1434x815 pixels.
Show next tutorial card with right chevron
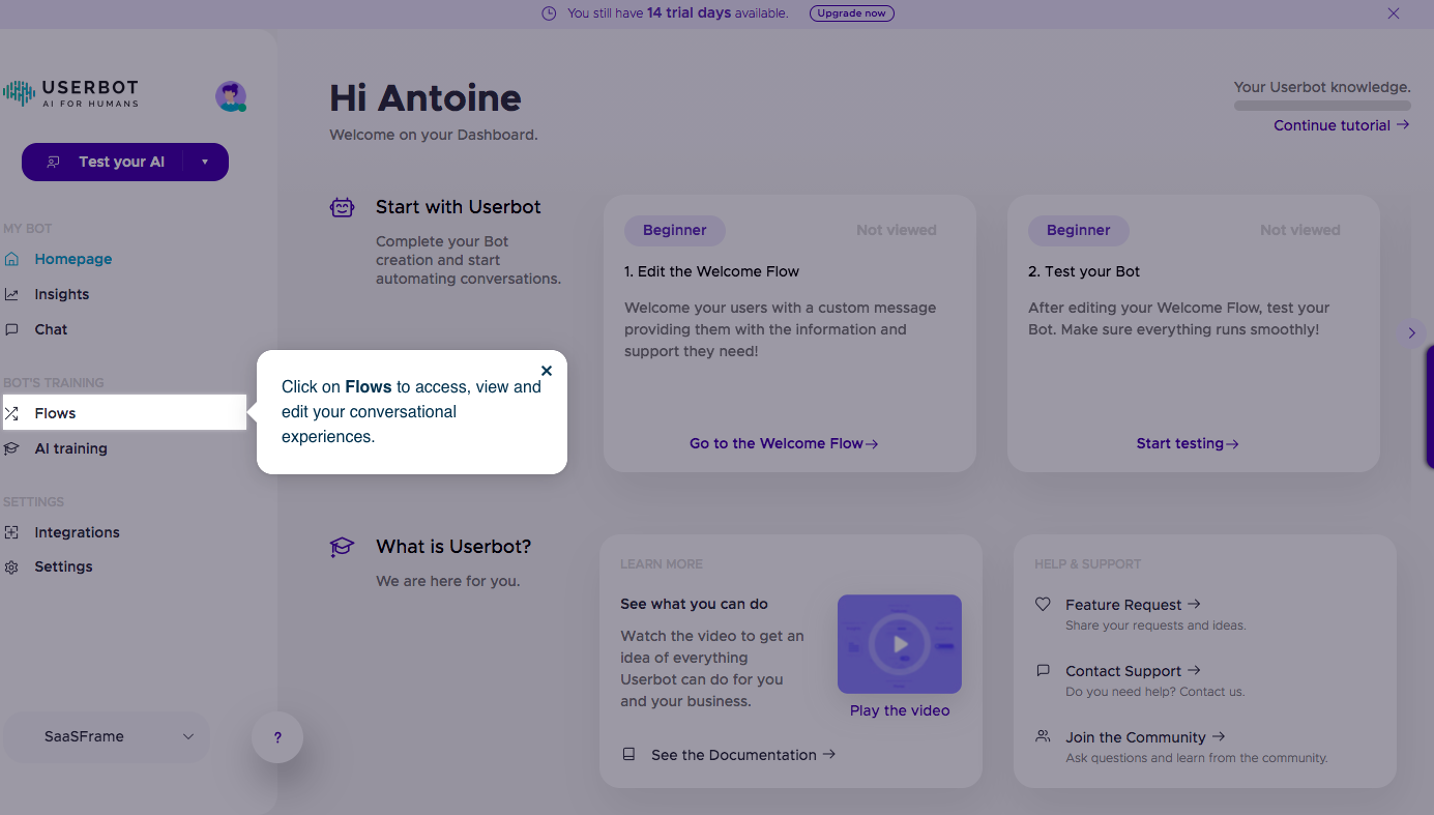pyautogui.click(x=1411, y=333)
